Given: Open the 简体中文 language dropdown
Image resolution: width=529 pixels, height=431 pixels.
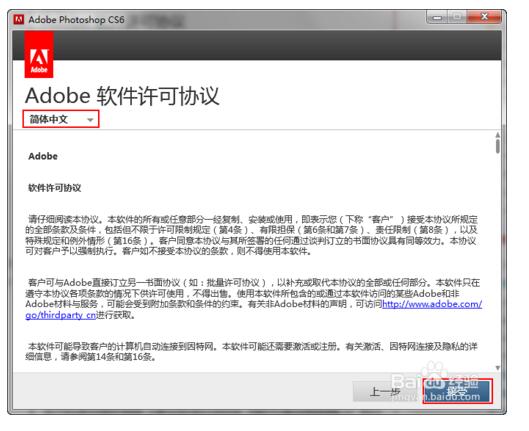Looking at the screenshot, I should click(x=61, y=119).
